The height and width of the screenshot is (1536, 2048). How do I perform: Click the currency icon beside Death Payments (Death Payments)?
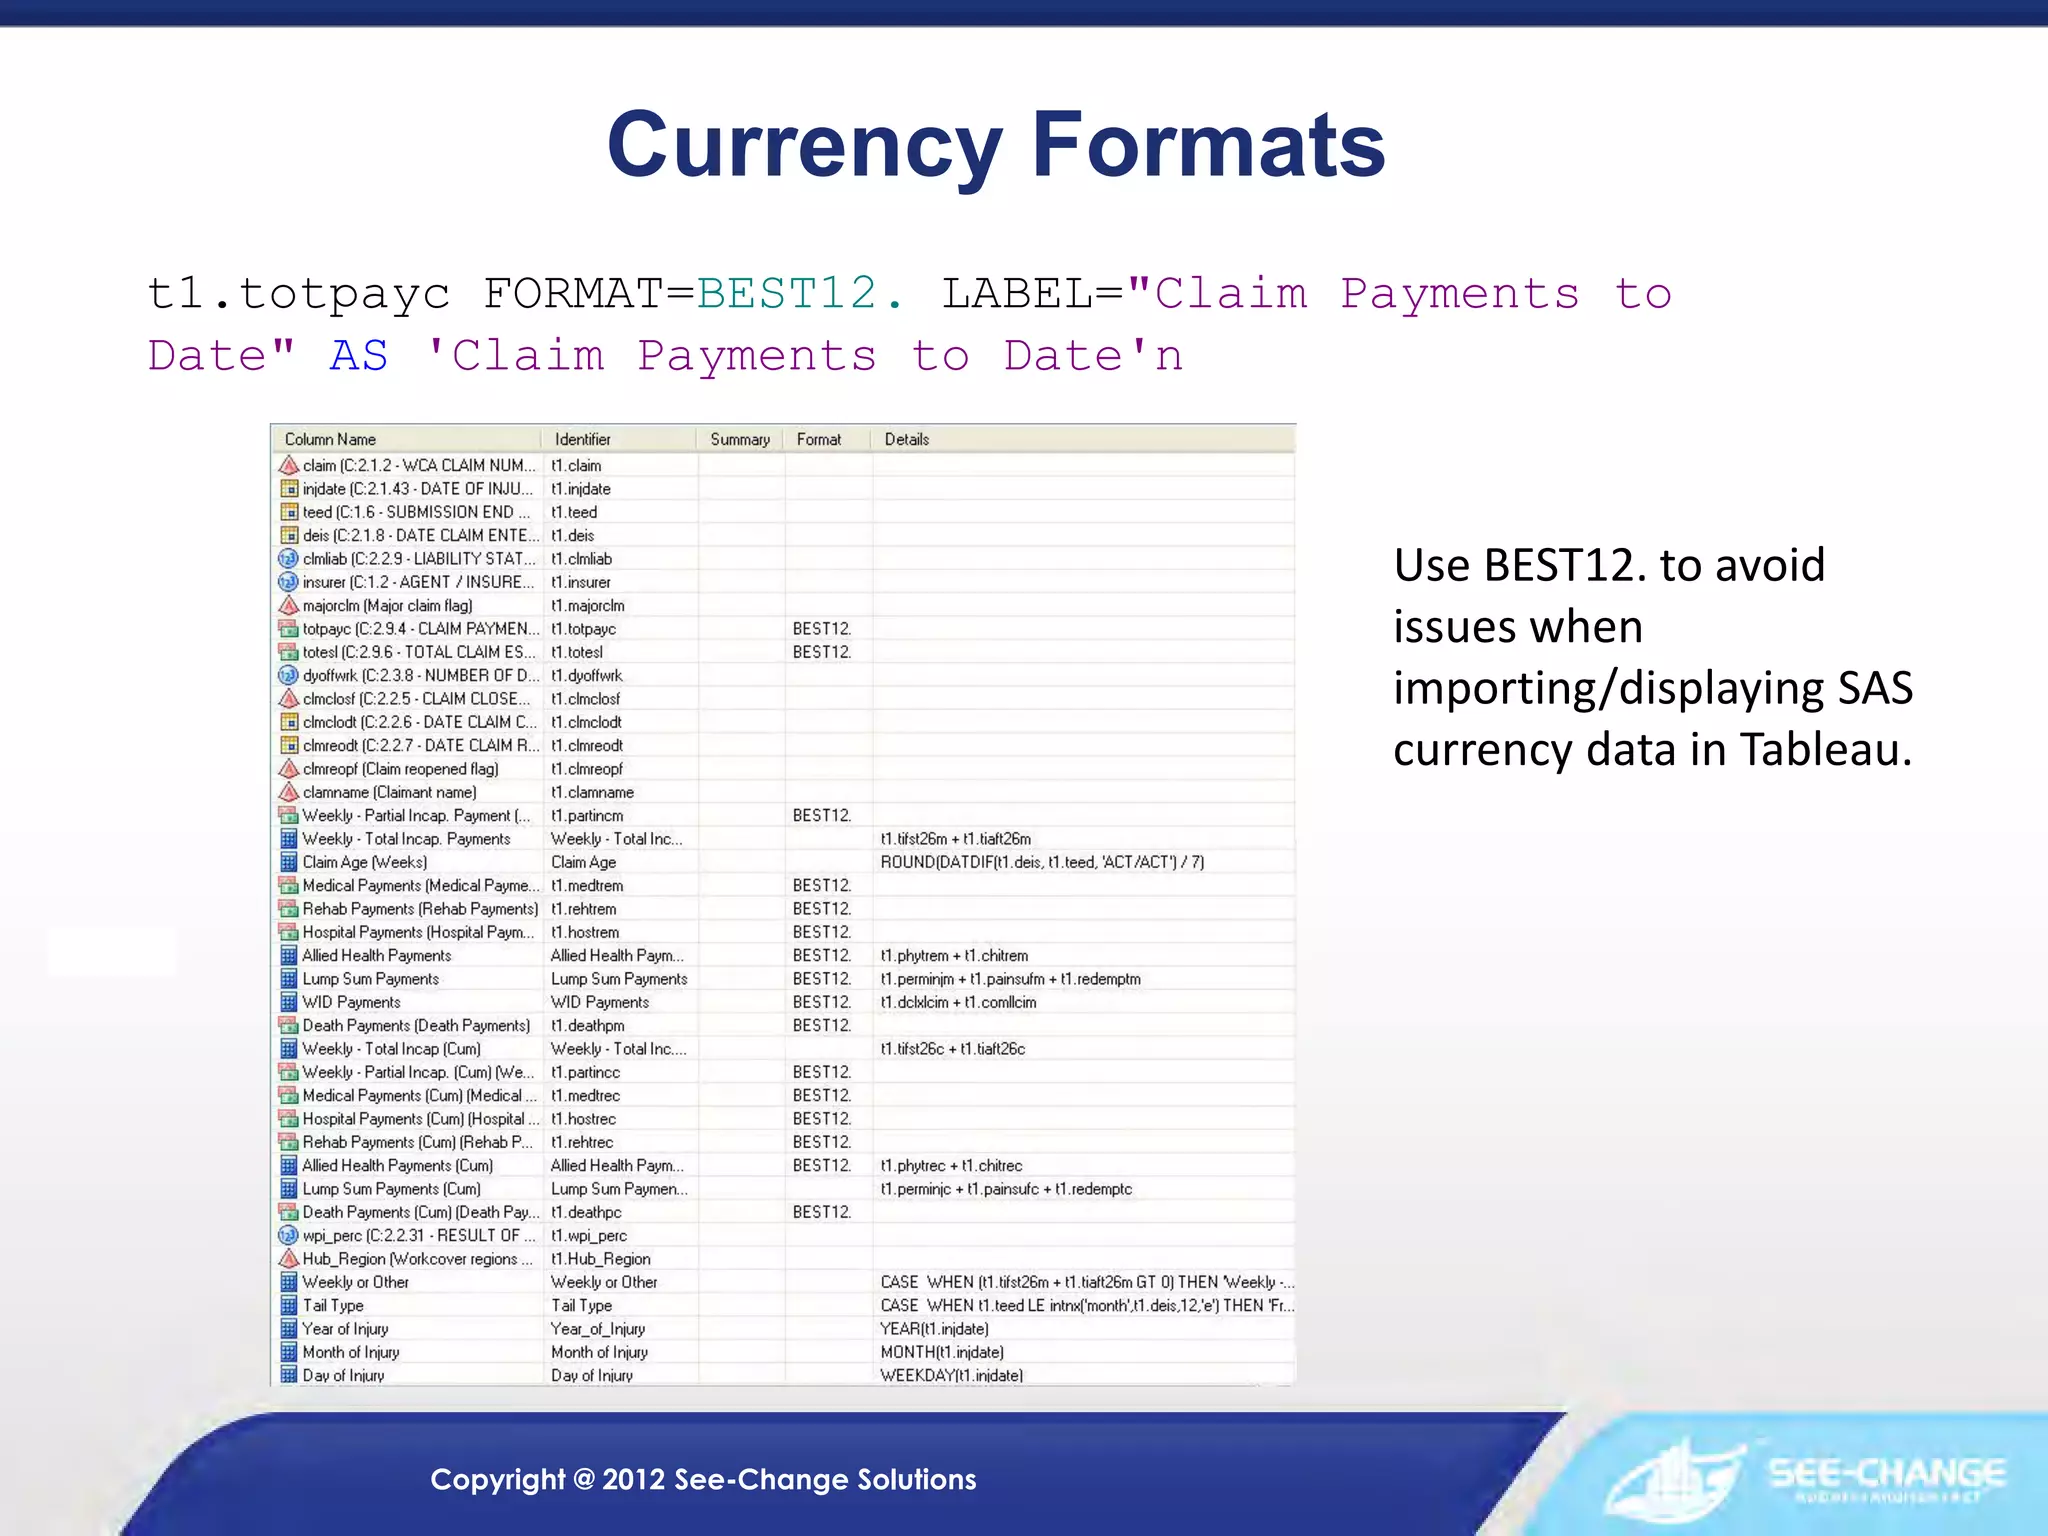(288, 1025)
